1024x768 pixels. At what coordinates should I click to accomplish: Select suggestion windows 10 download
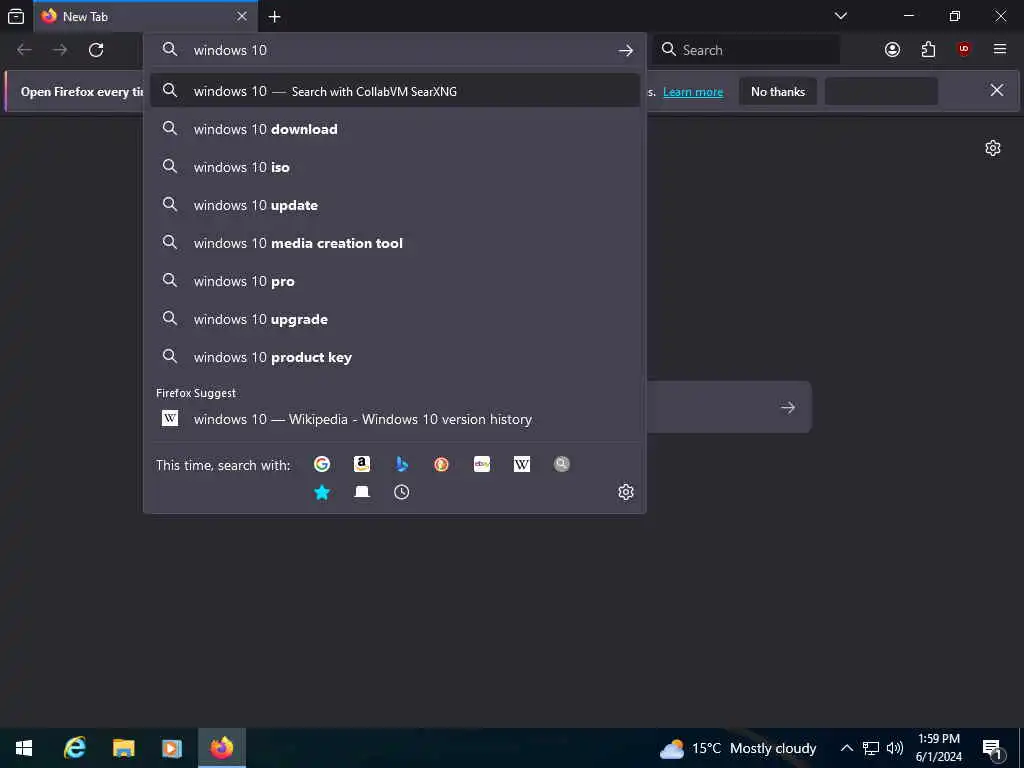point(394,129)
